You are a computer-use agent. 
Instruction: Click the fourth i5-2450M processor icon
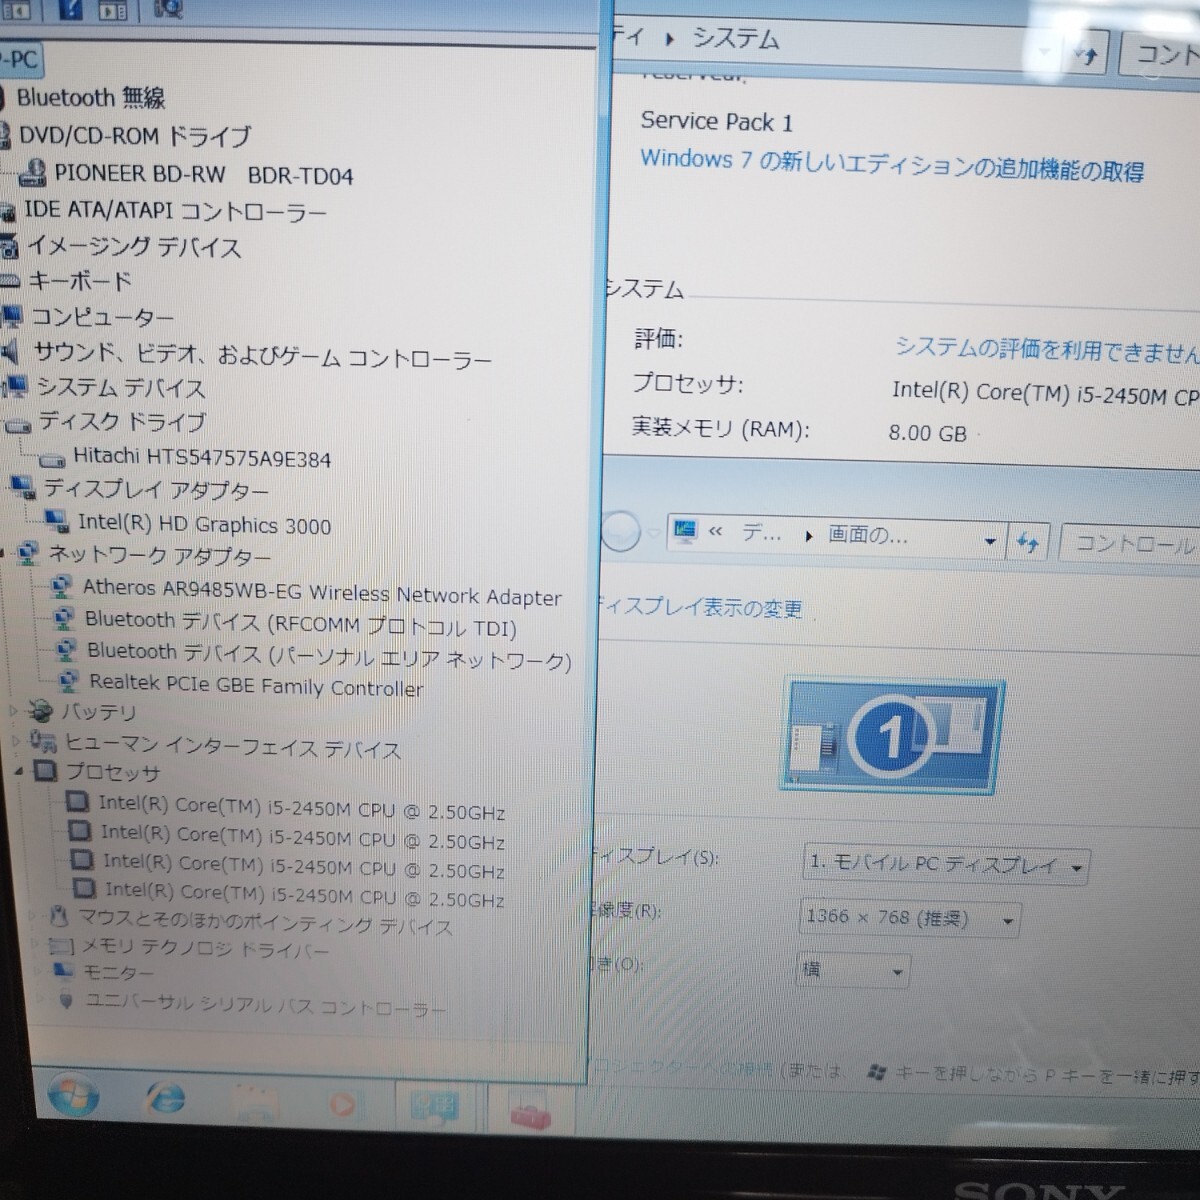click(85, 888)
